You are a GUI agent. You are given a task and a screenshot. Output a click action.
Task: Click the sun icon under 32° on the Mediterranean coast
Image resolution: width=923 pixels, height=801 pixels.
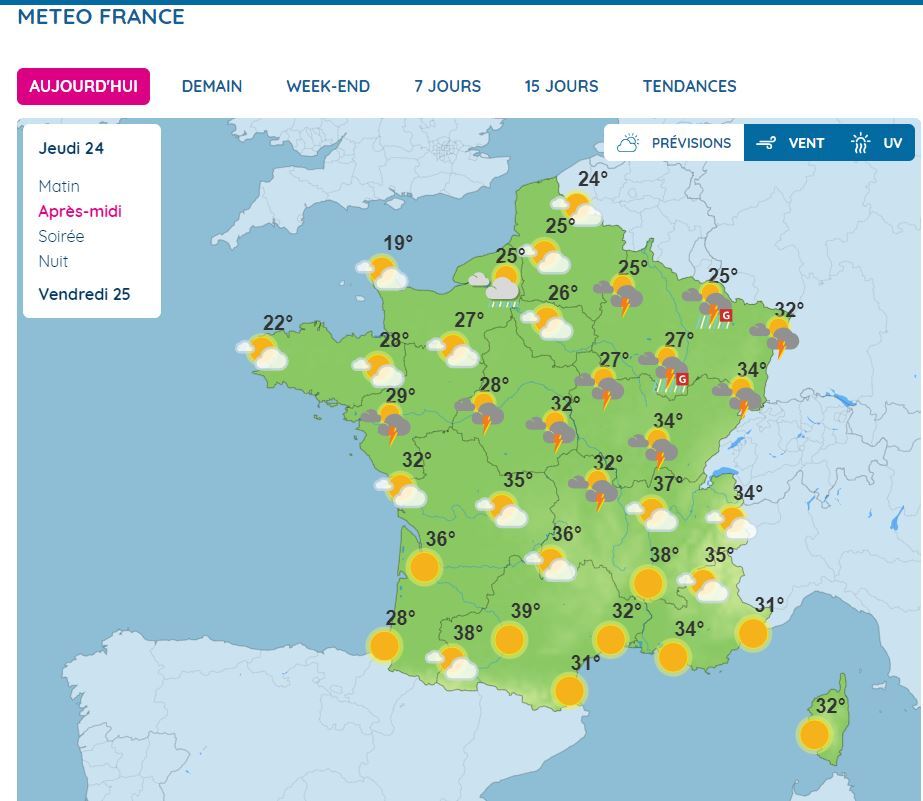610,639
